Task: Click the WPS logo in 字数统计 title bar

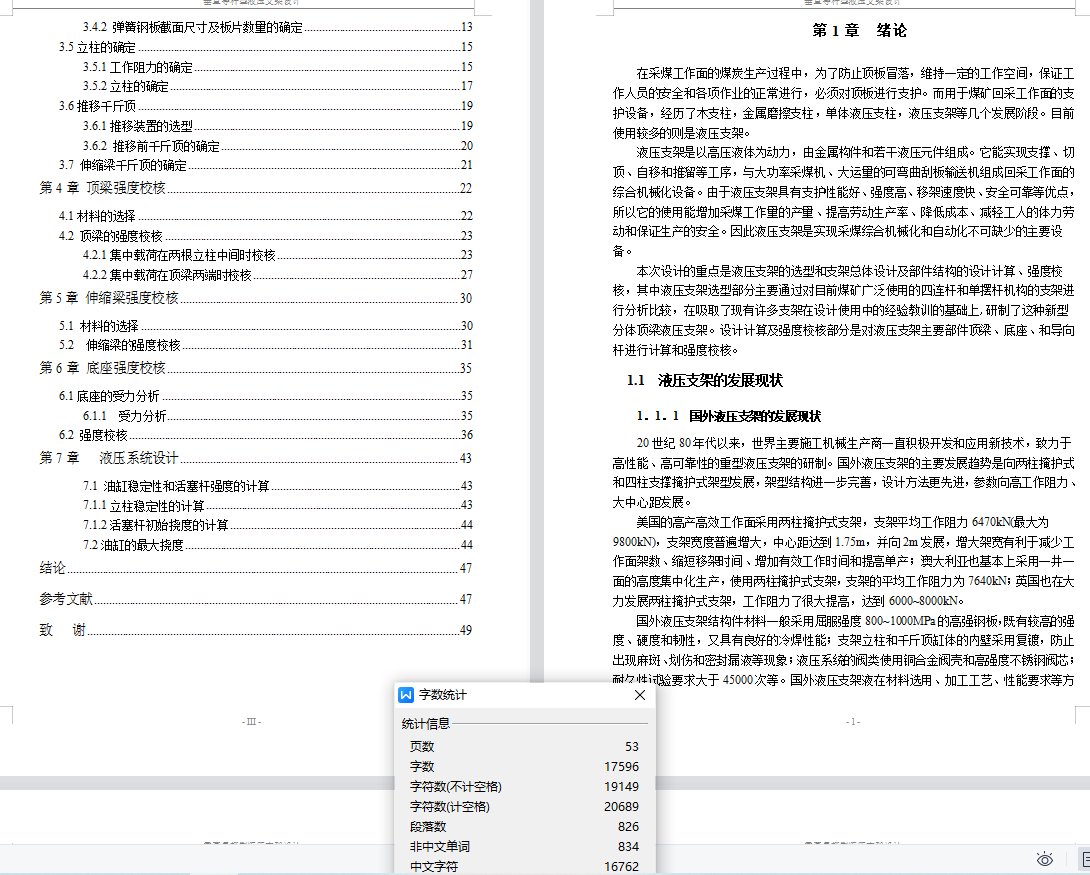Action: (x=406, y=695)
